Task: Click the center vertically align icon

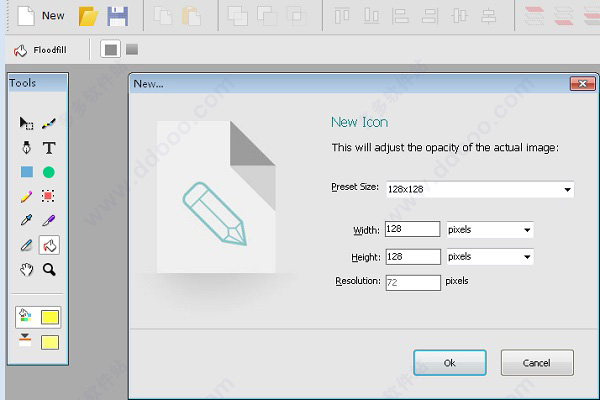Action: 459,16
